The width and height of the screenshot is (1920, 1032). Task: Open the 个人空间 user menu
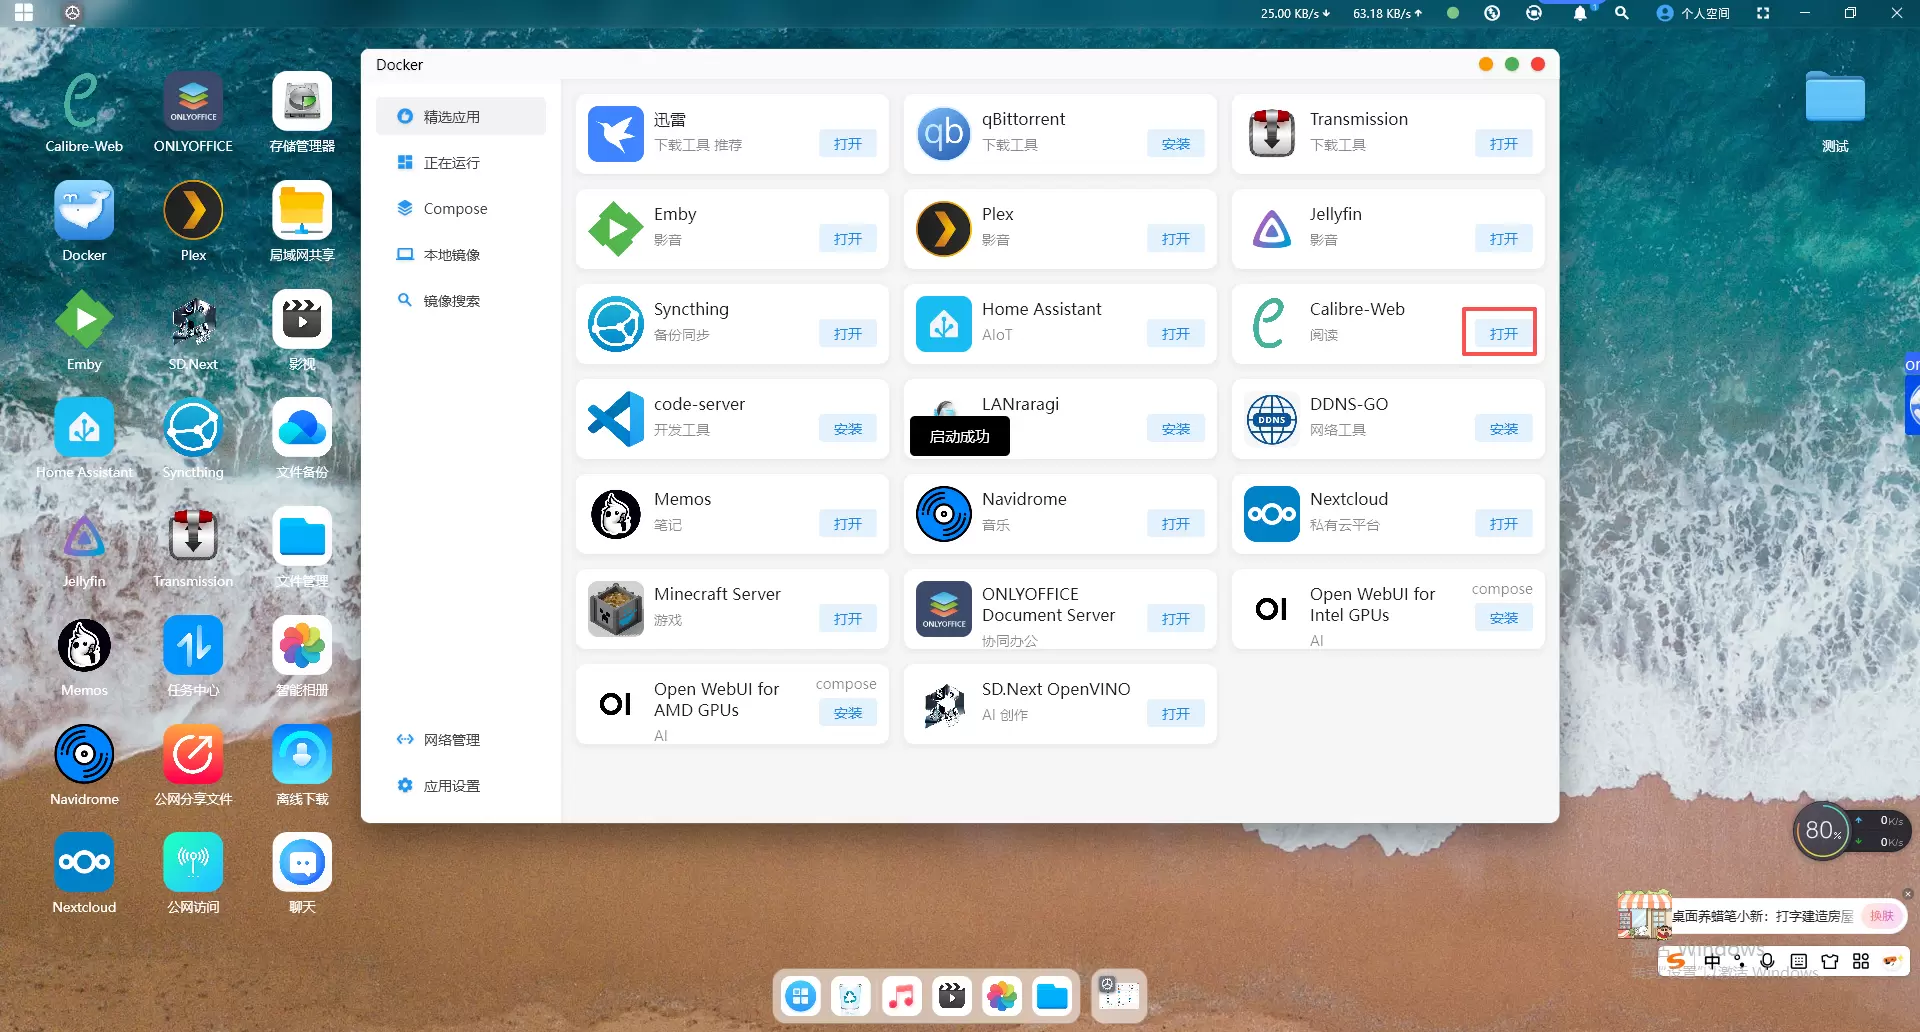(x=1693, y=14)
